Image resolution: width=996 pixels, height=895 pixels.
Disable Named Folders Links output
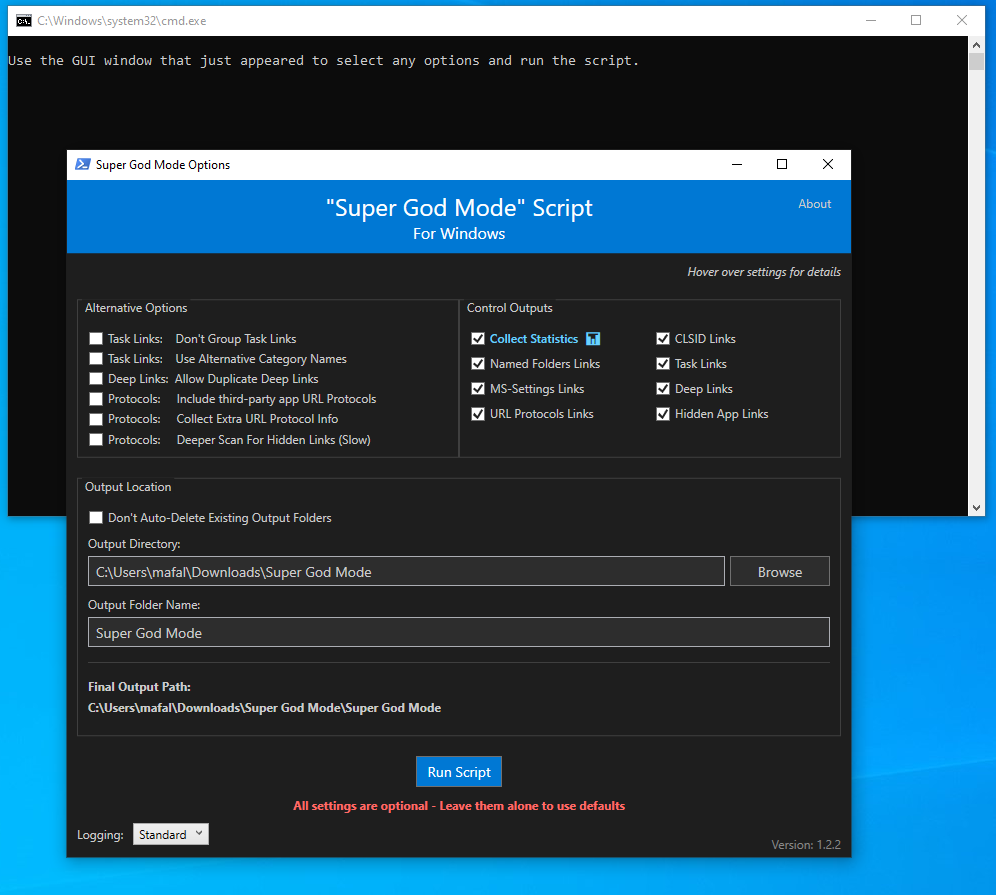click(478, 363)
